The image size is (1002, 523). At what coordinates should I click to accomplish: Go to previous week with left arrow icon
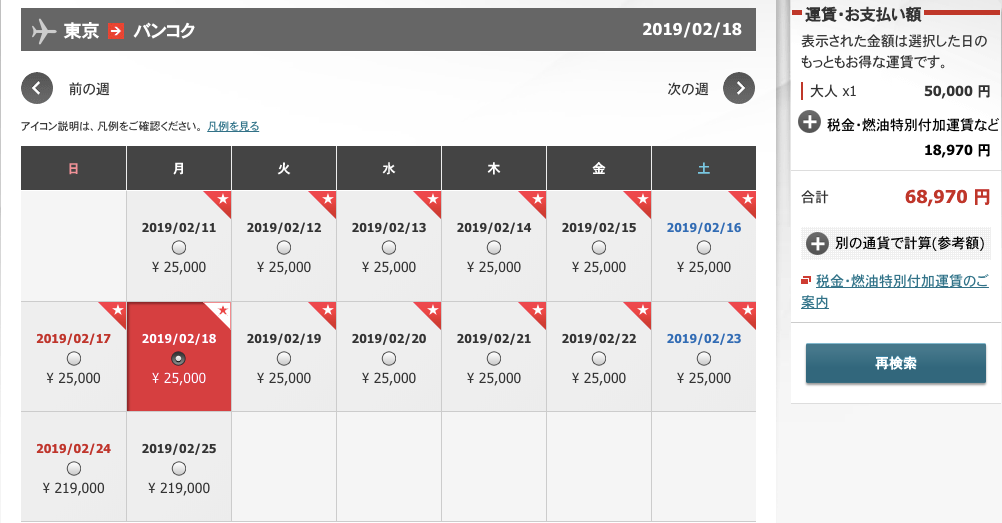coord(36,88)
